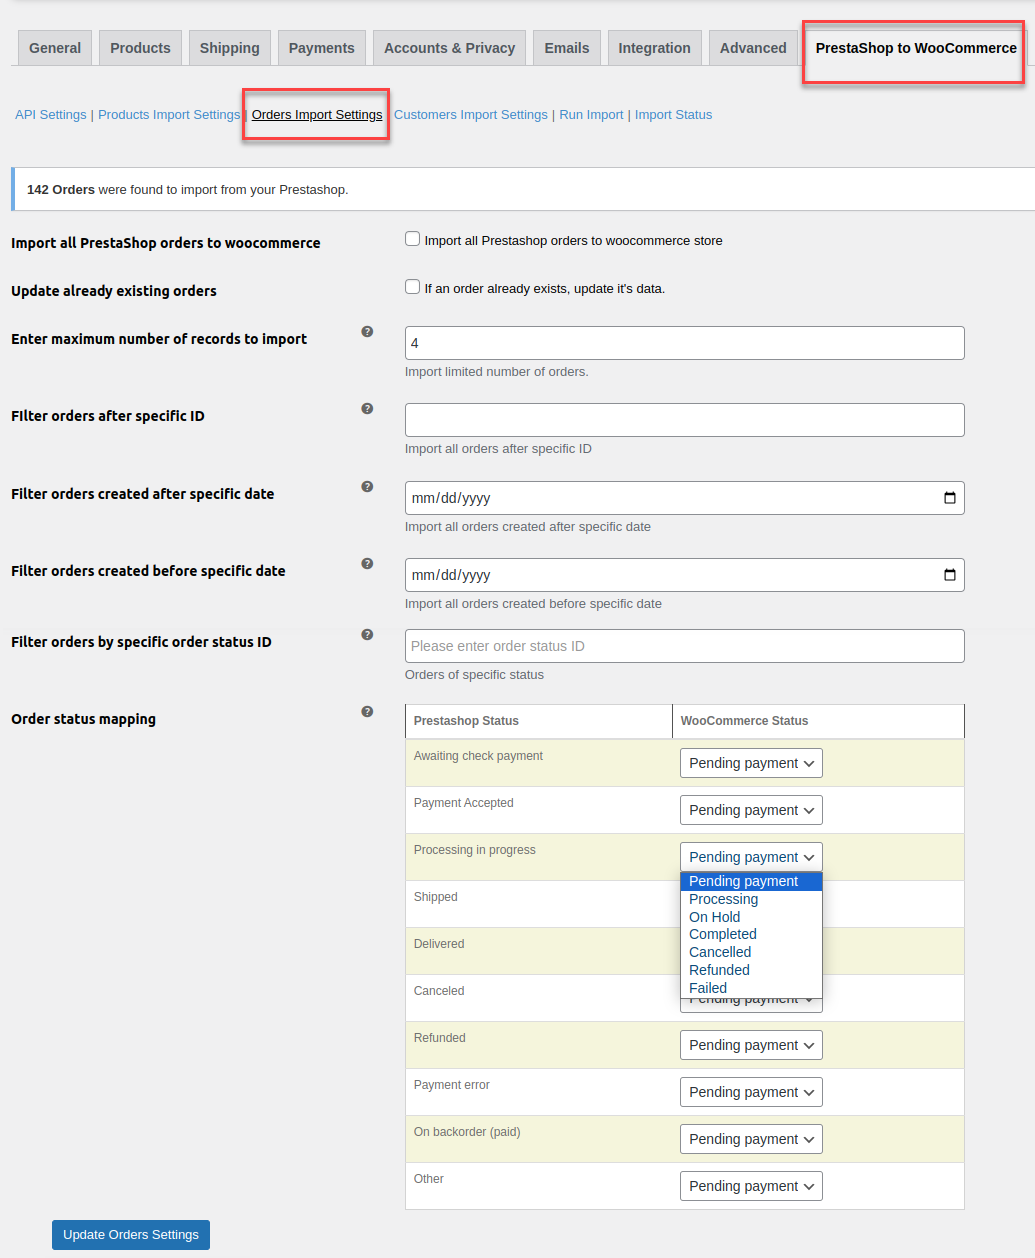Open the calendar picker for orders created after date
This screenshot has height=1258, width=1035.
pos(948,497)
